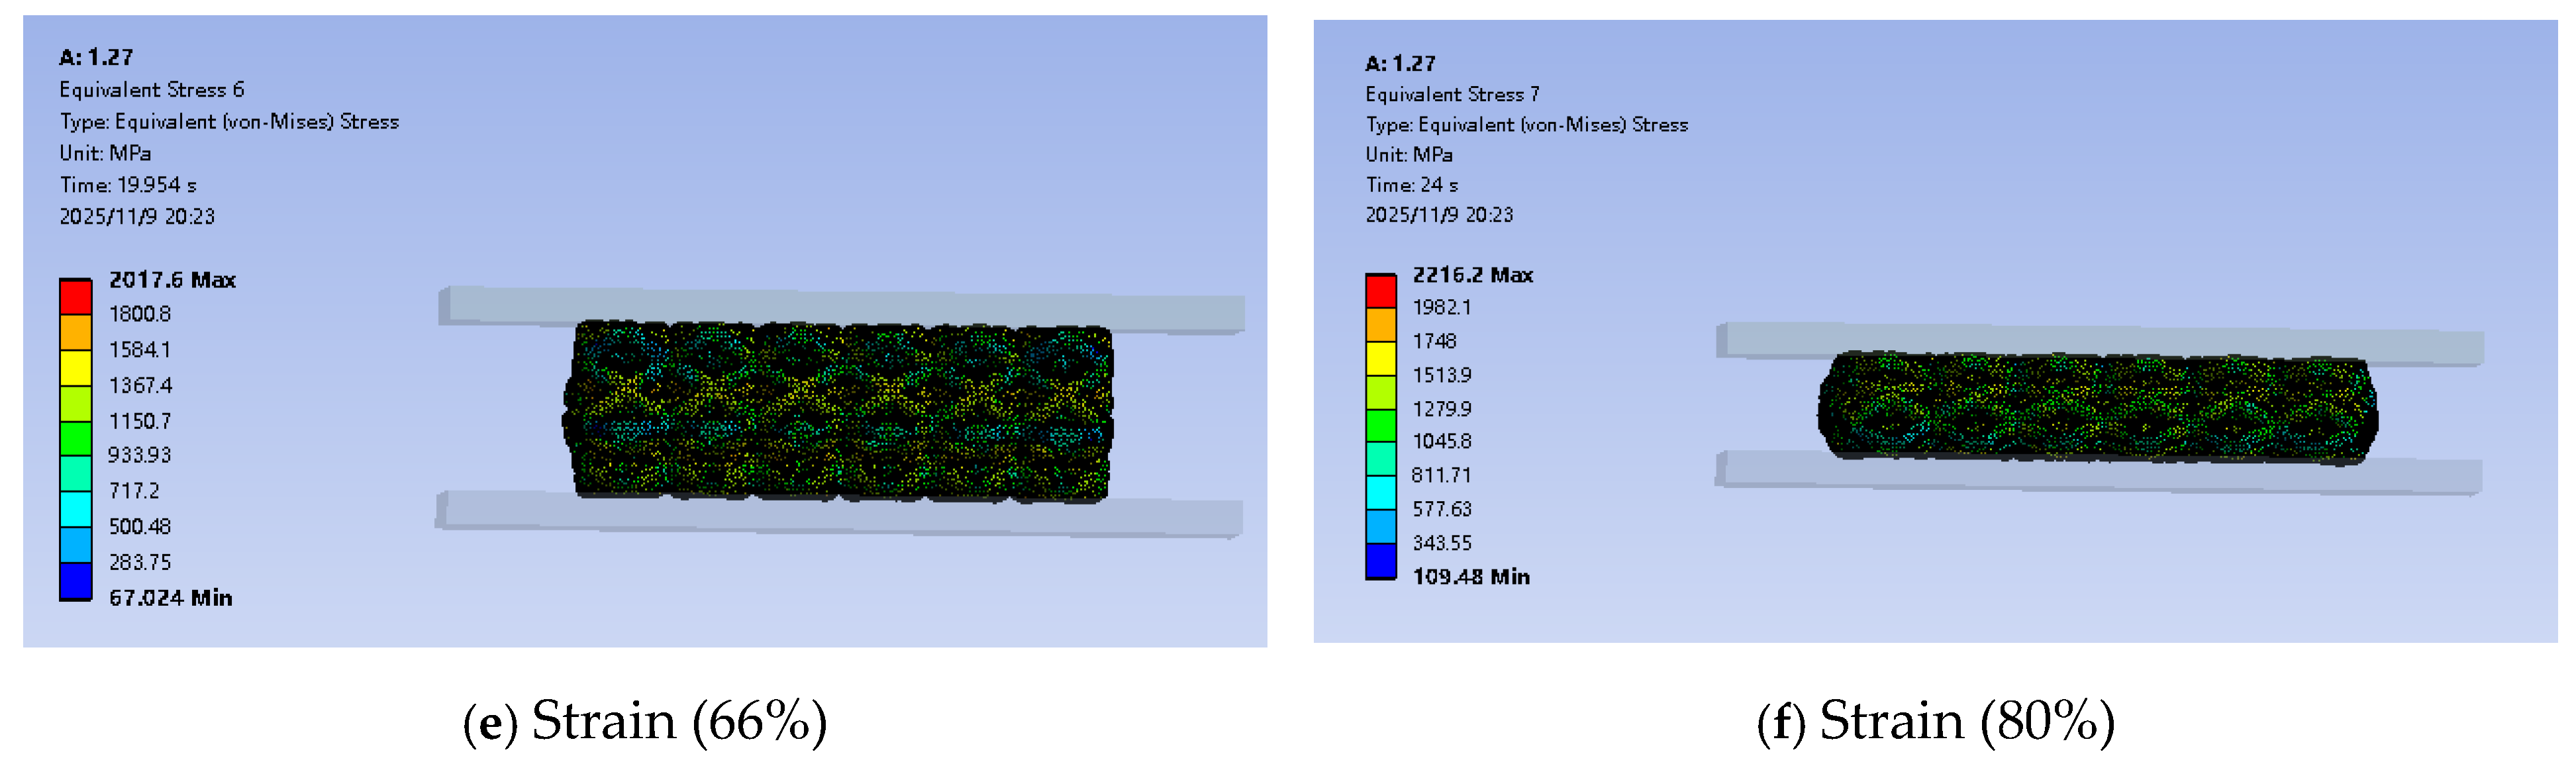Click the Time: 19.954 s timestamp text
2576x766 pixels.
pyautogui.click(x=130, y=184)
